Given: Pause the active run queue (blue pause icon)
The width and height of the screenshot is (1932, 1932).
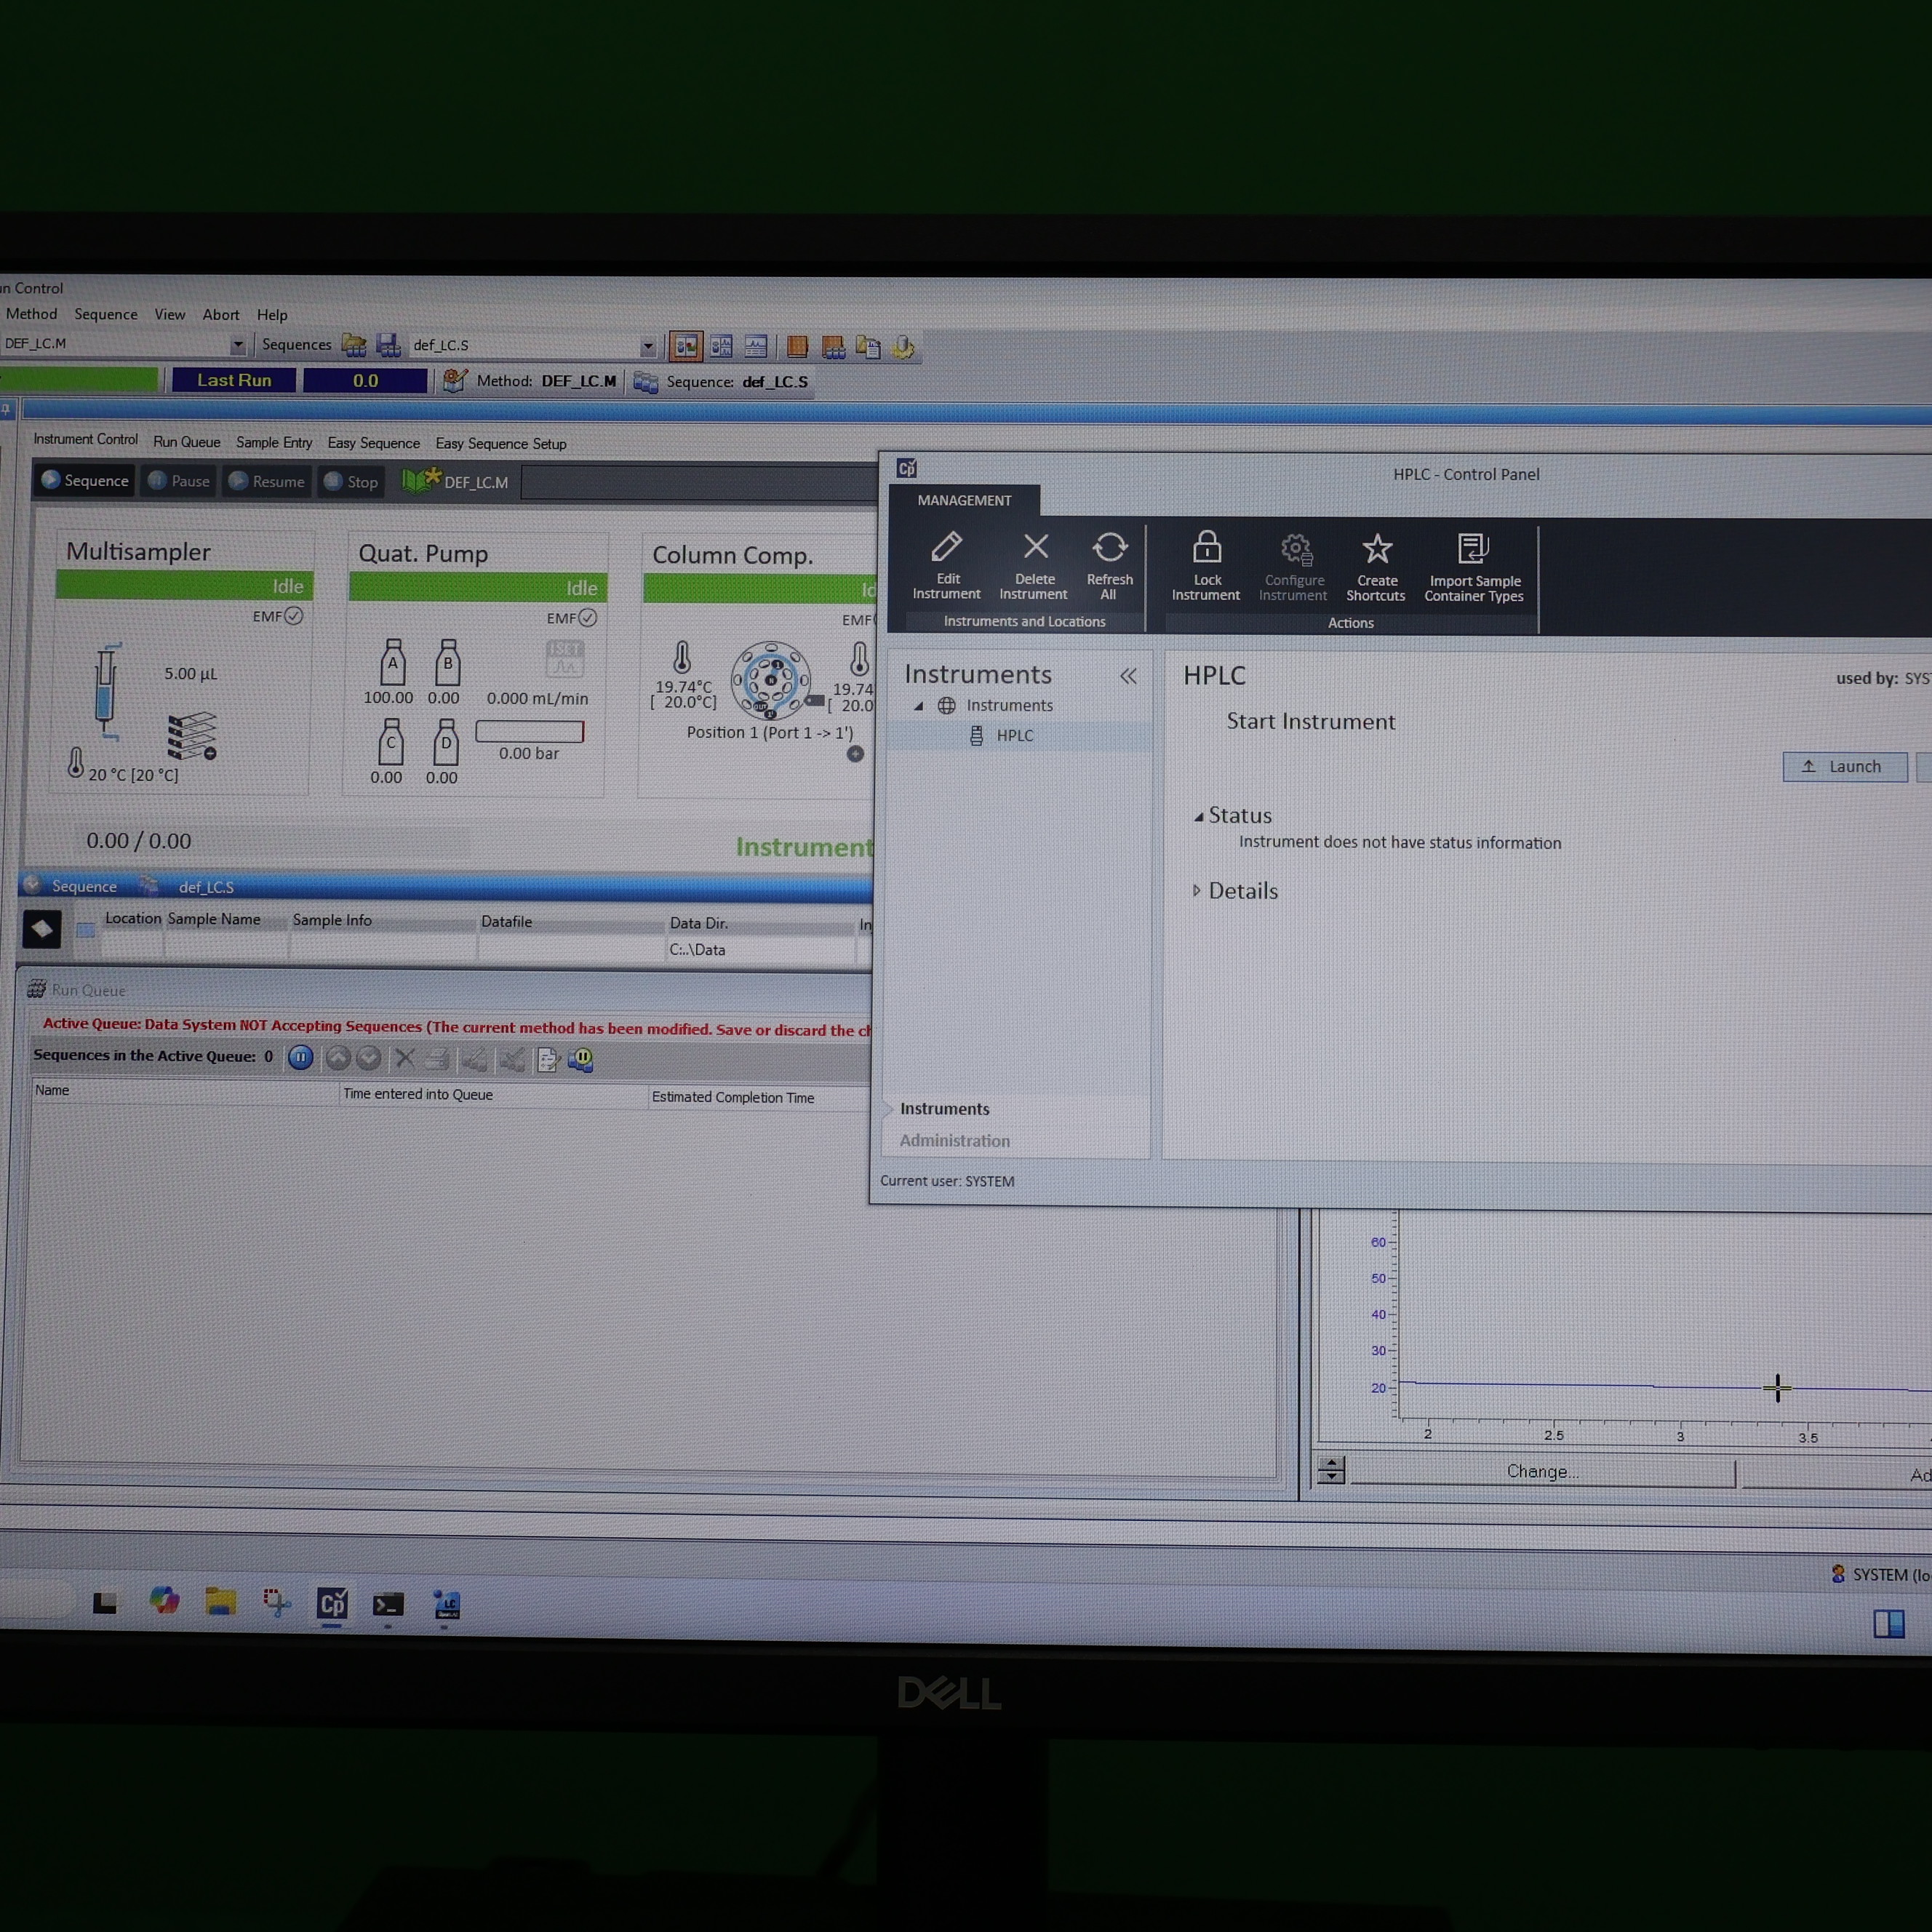Looking at the screenshot, I should 300,1058.
